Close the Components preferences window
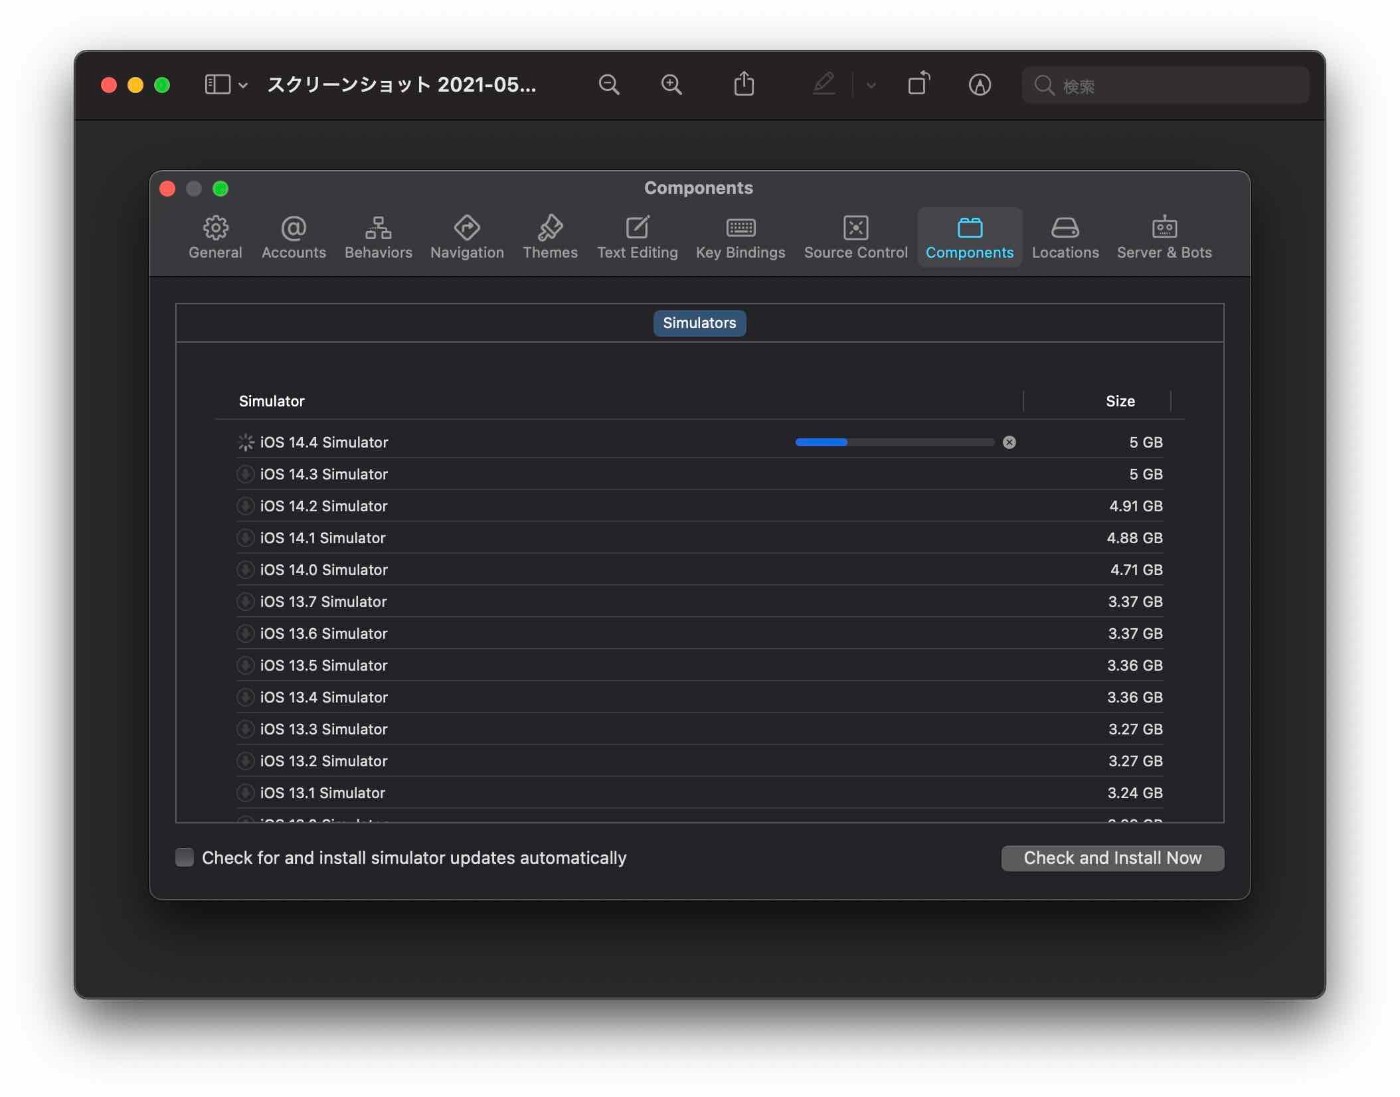The image size is (1400, 1097). [168, 188]
